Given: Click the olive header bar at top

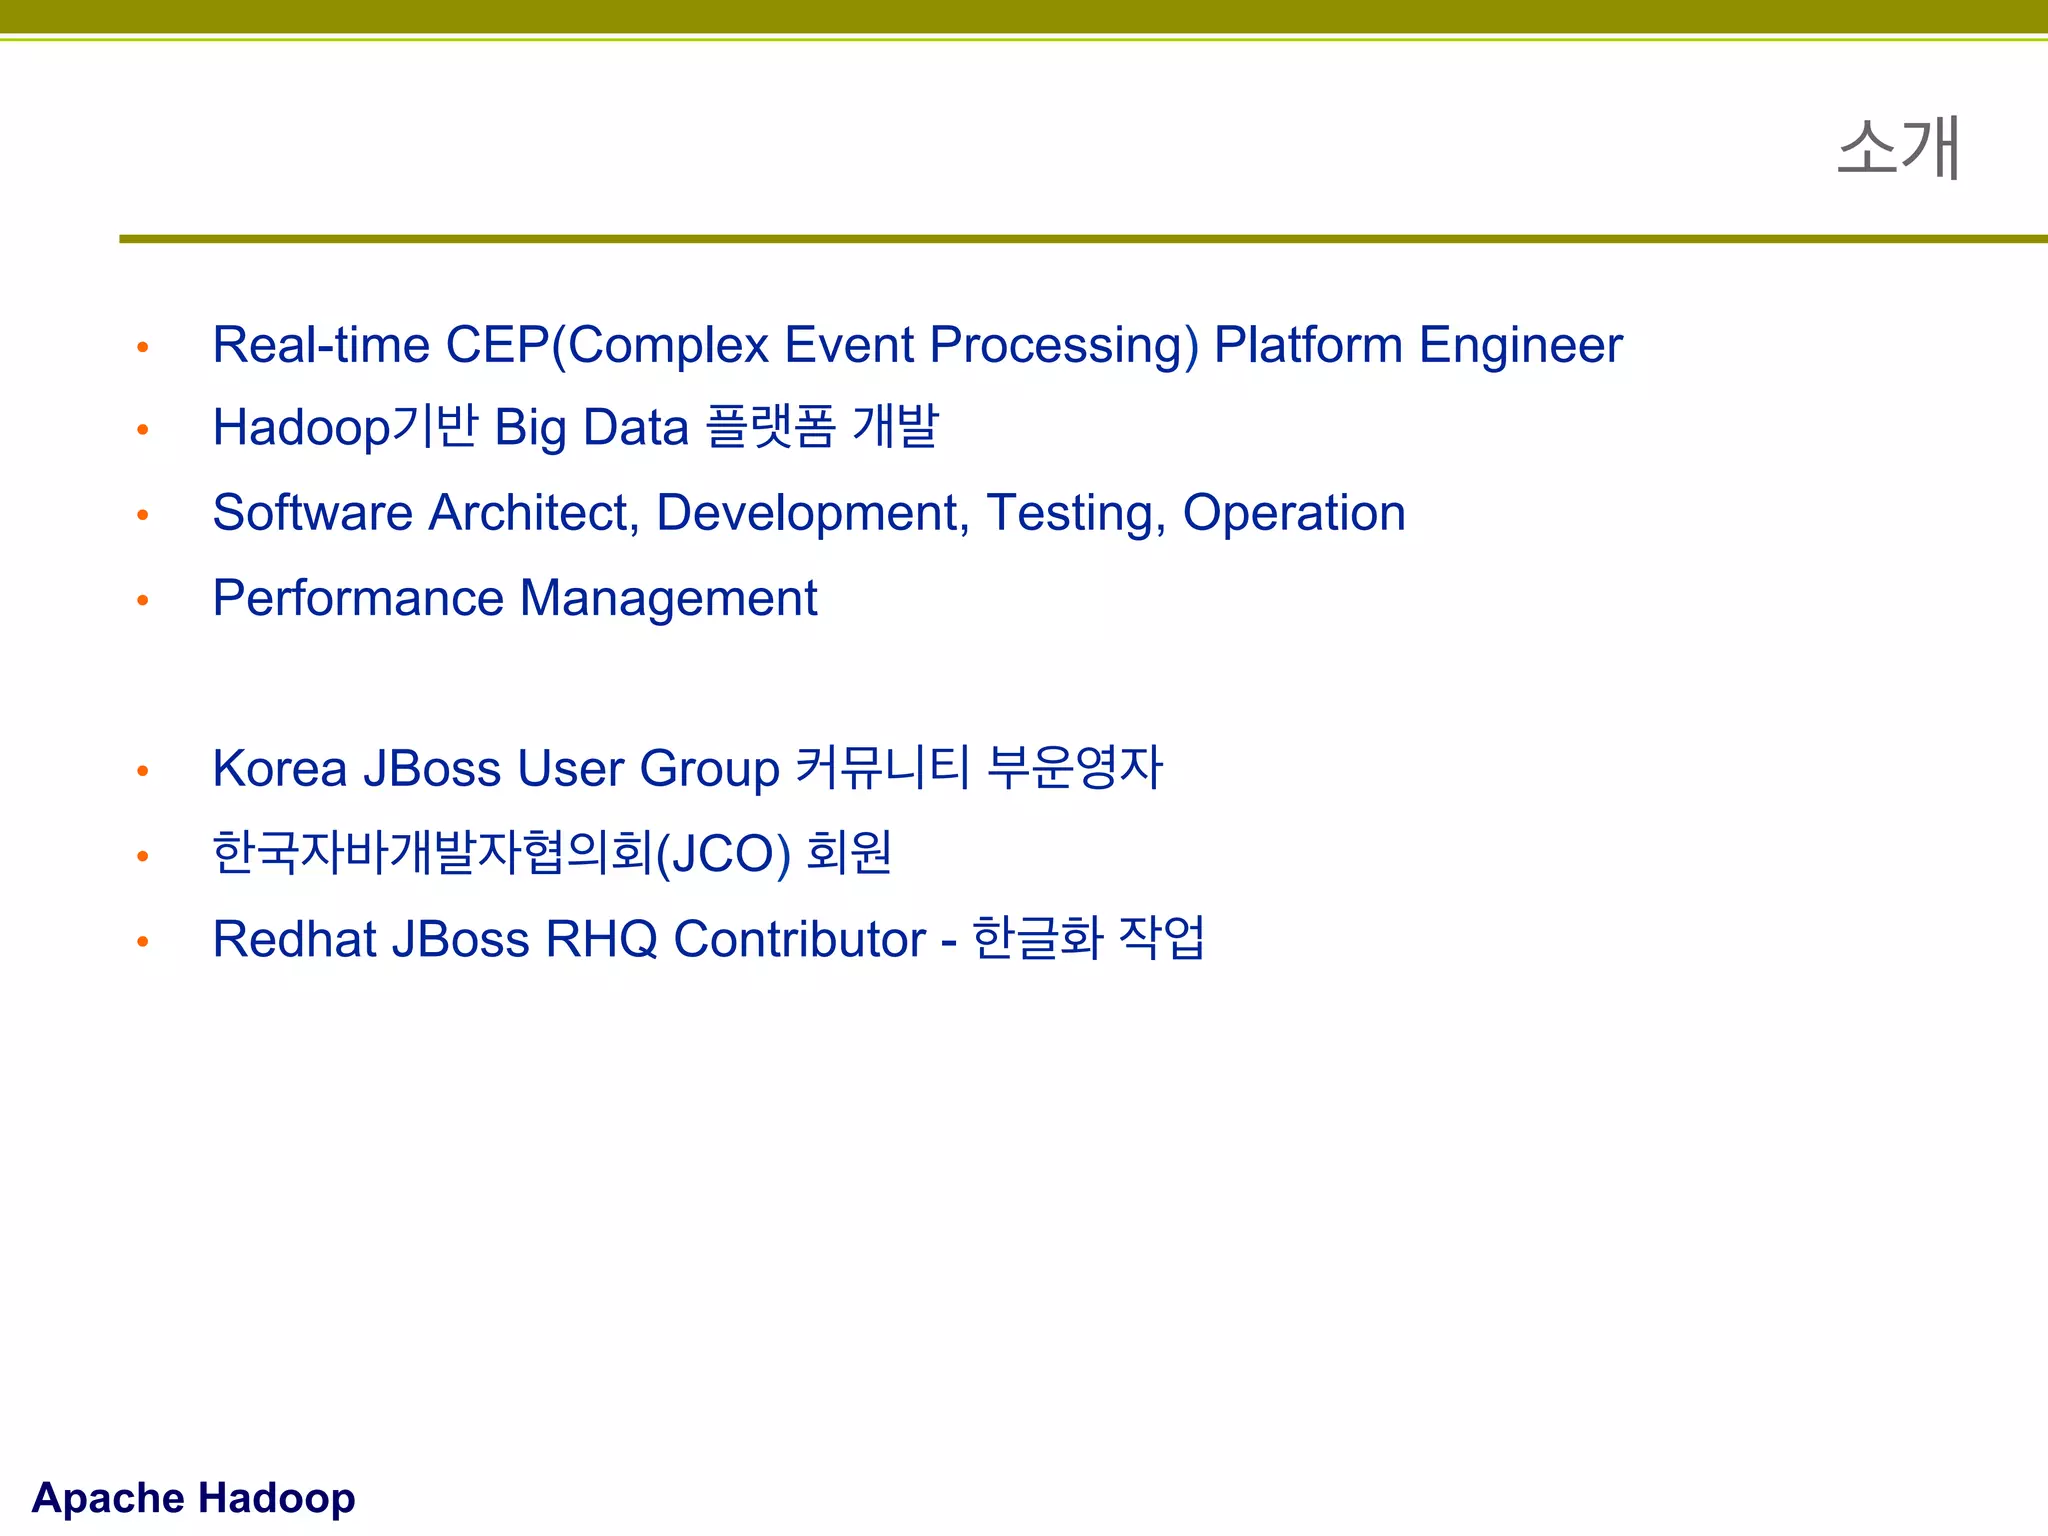Looking at the screenshot, I should 1024,17.
